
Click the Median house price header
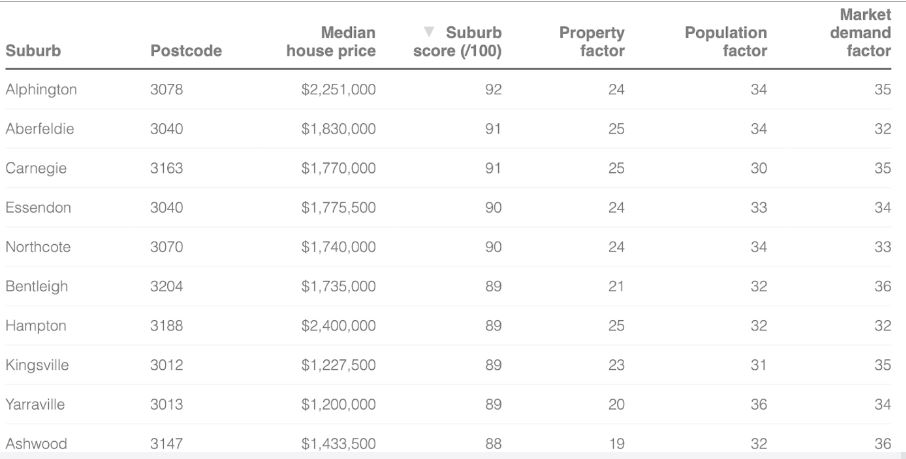point(331,42)
